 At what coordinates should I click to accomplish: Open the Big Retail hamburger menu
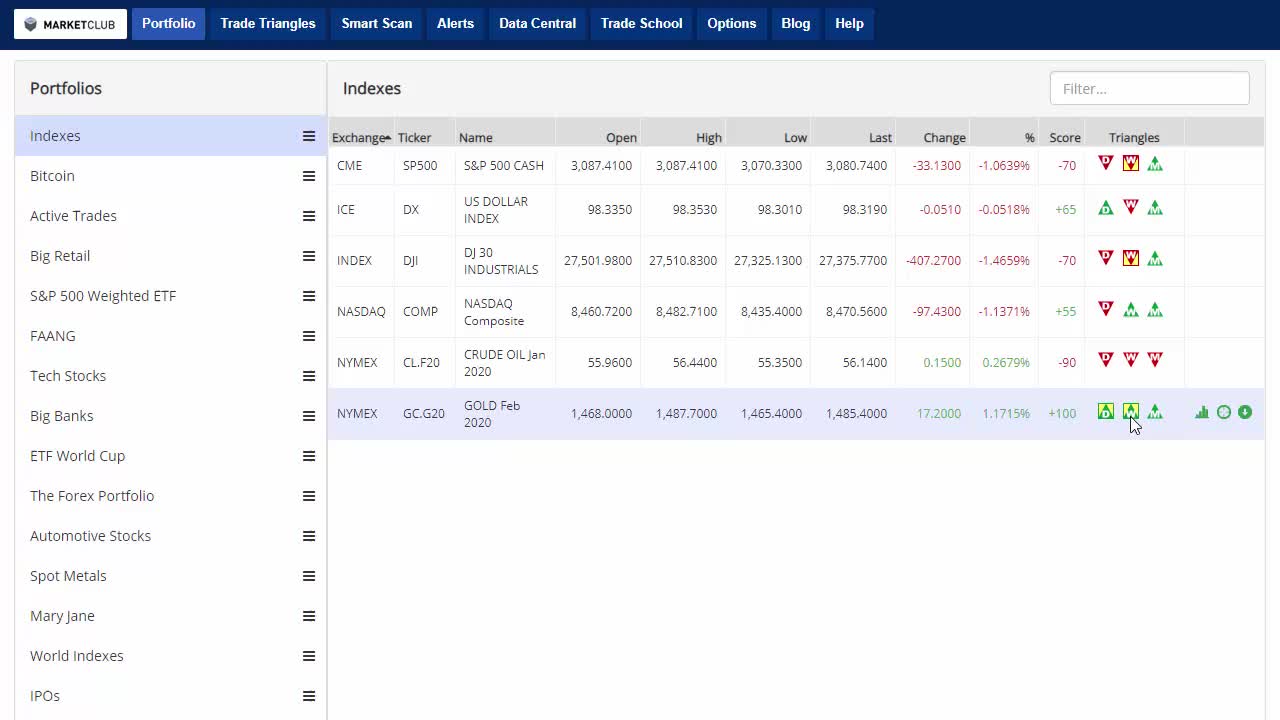[309, 256]
